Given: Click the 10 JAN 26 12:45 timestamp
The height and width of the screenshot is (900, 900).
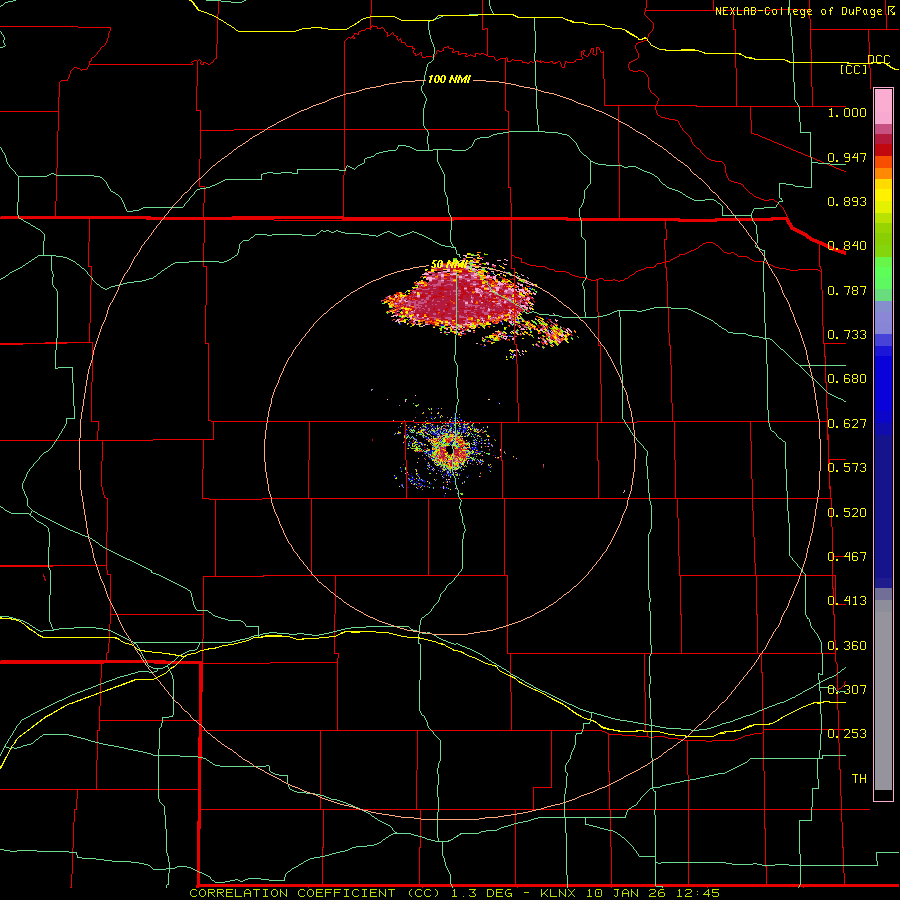Looking at the screenshot, I should (653, 893).
